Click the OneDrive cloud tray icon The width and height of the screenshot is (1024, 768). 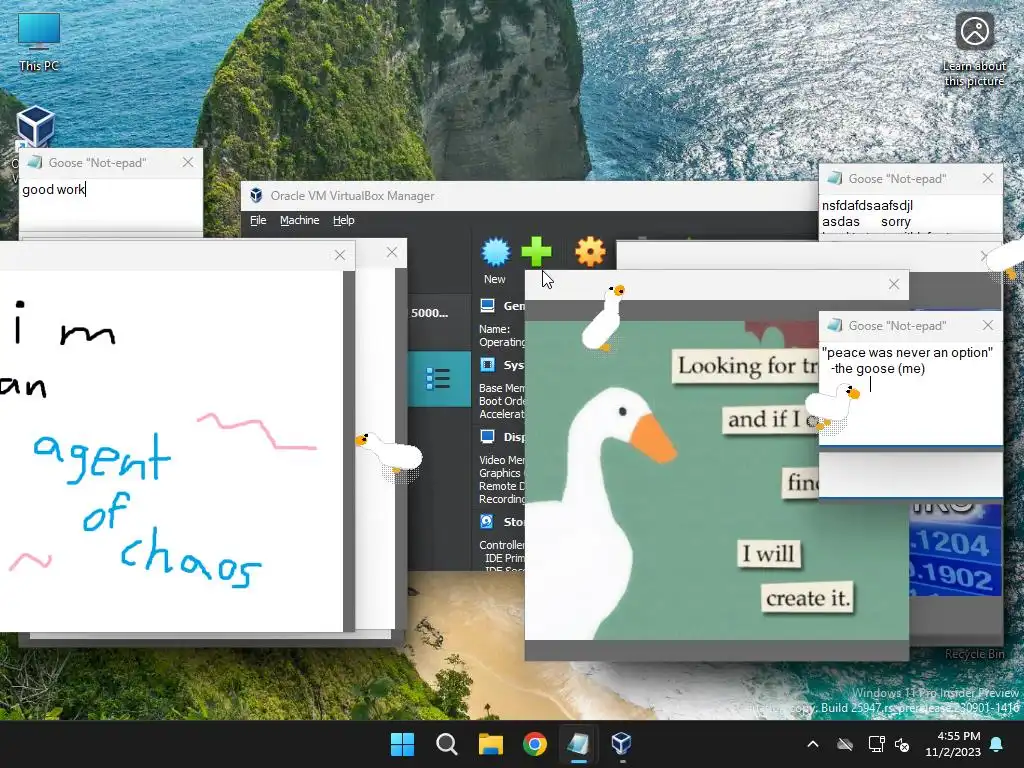pyautogui.click(x=845, y=744)
